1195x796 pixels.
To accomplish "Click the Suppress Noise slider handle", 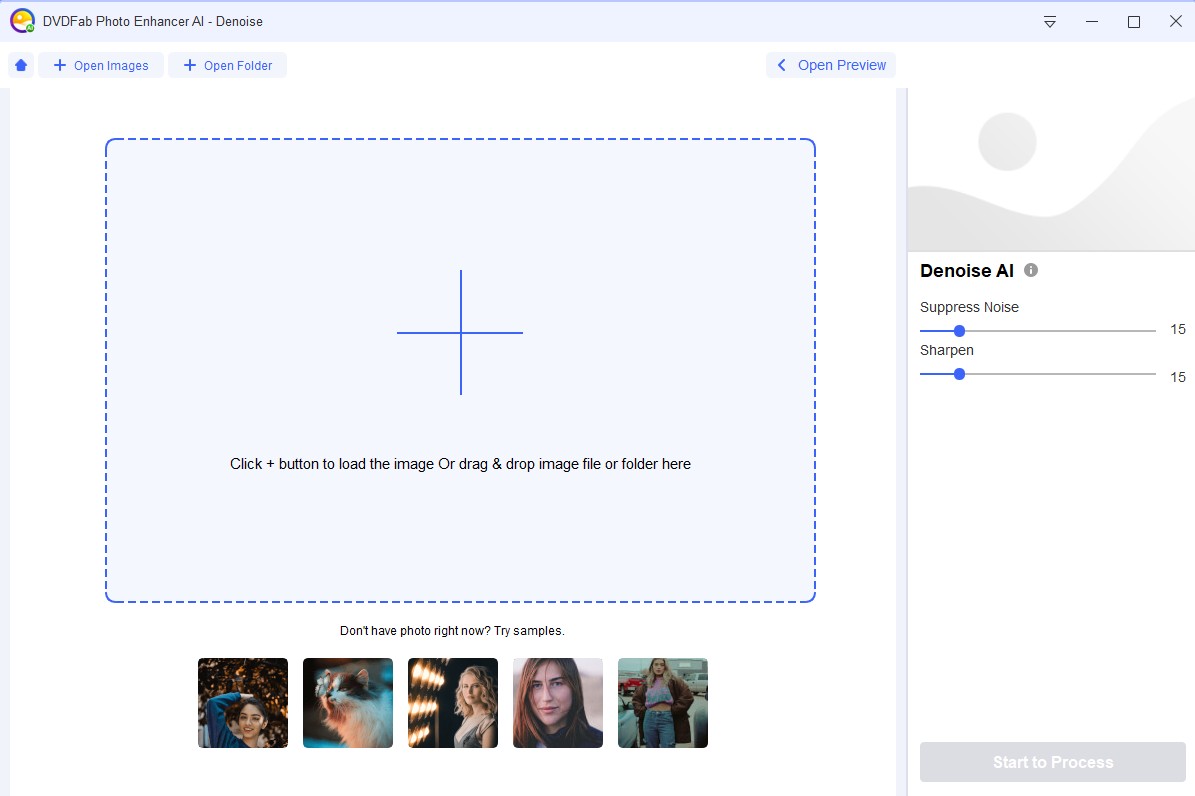I will (960, 331).
